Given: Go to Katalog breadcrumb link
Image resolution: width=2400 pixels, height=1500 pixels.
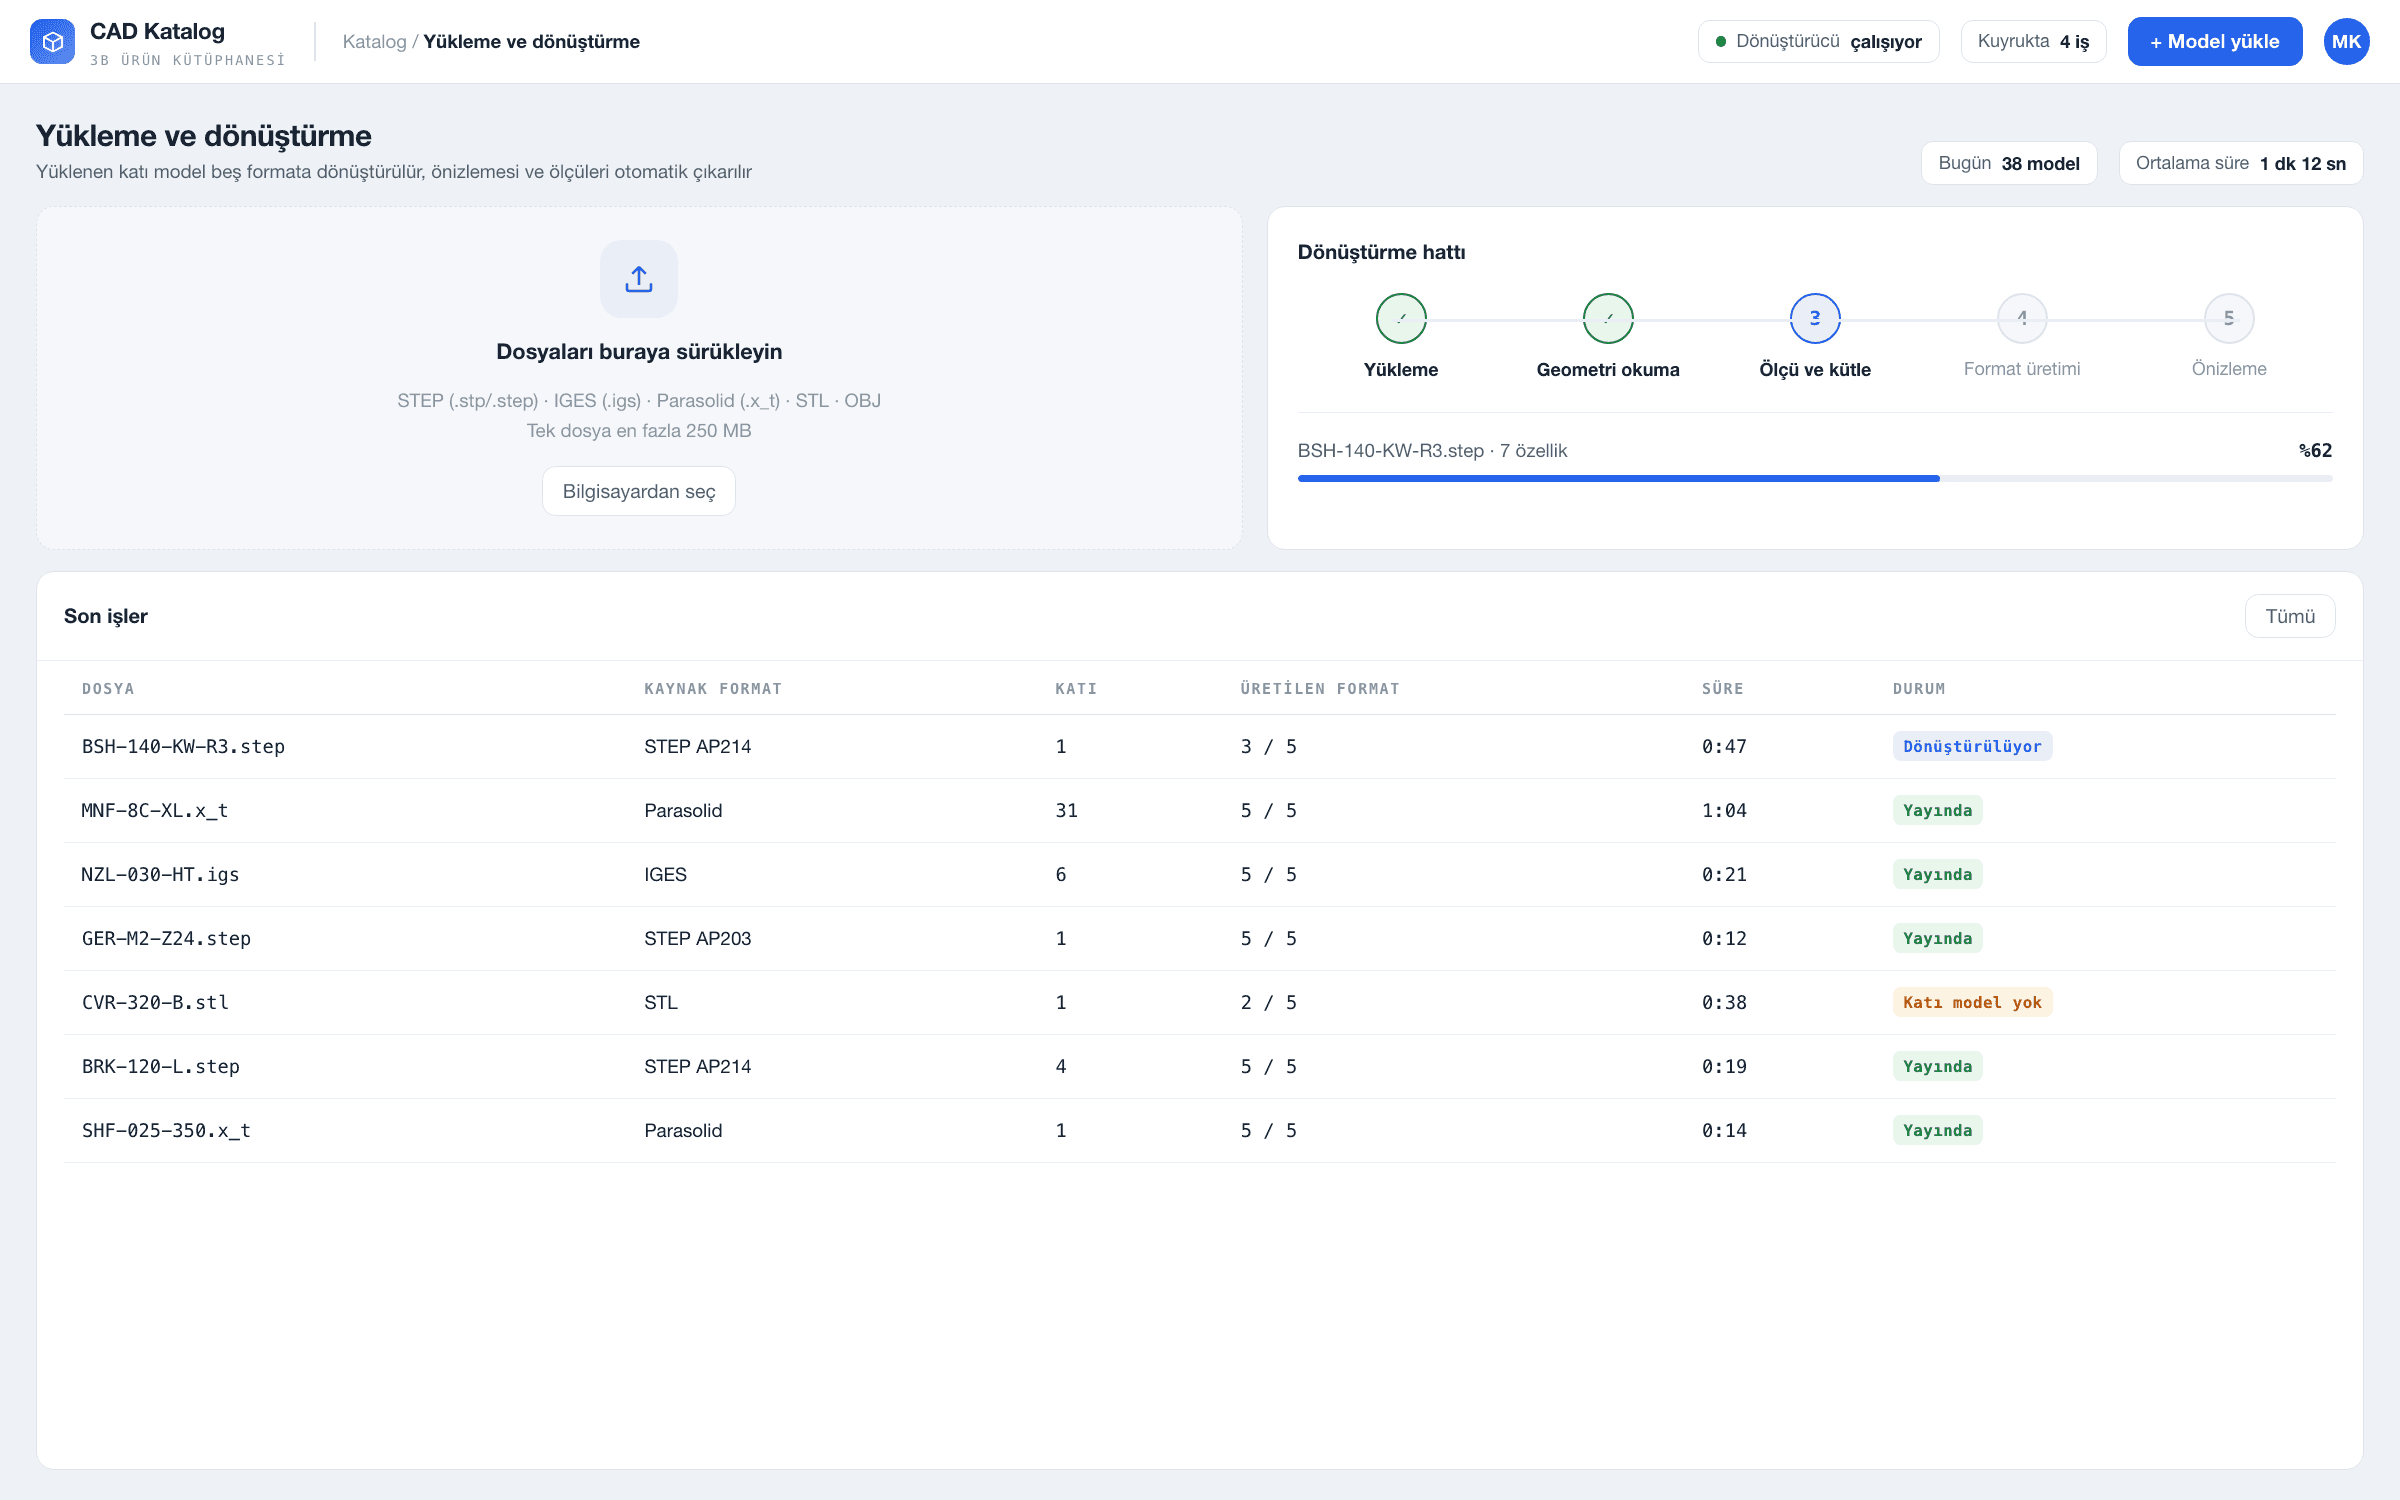Looking at the screenshot, I should [x=374, y=42].
